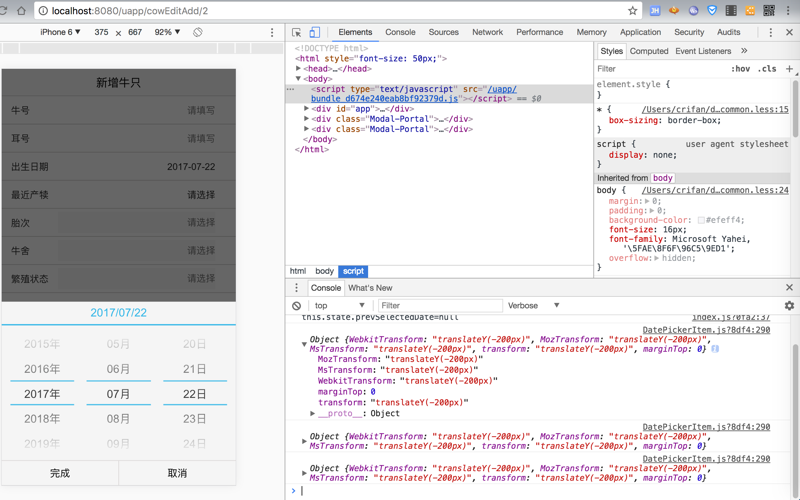
Task: Open first DatePickerItem.js source link
Action: click(x=706, y=330)
